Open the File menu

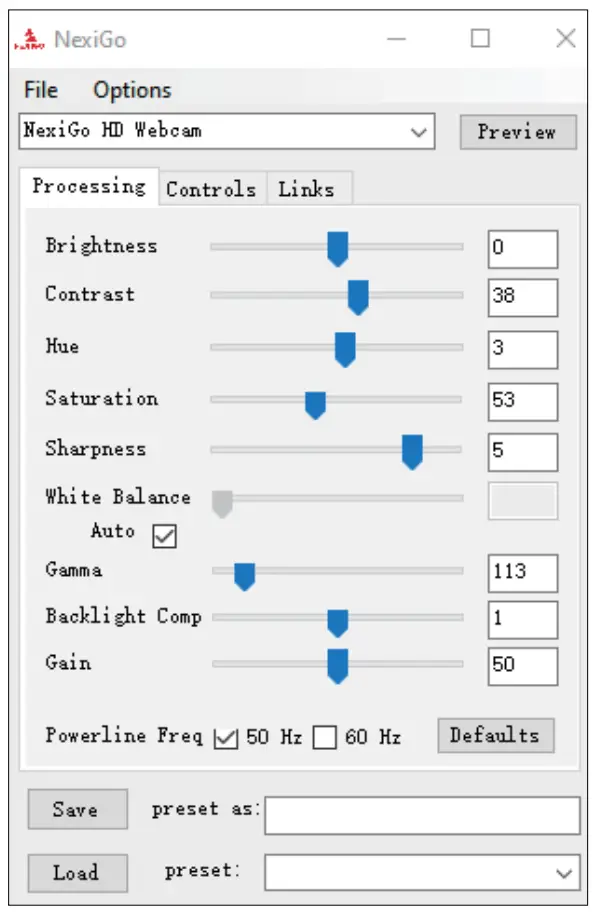(40, 90)
